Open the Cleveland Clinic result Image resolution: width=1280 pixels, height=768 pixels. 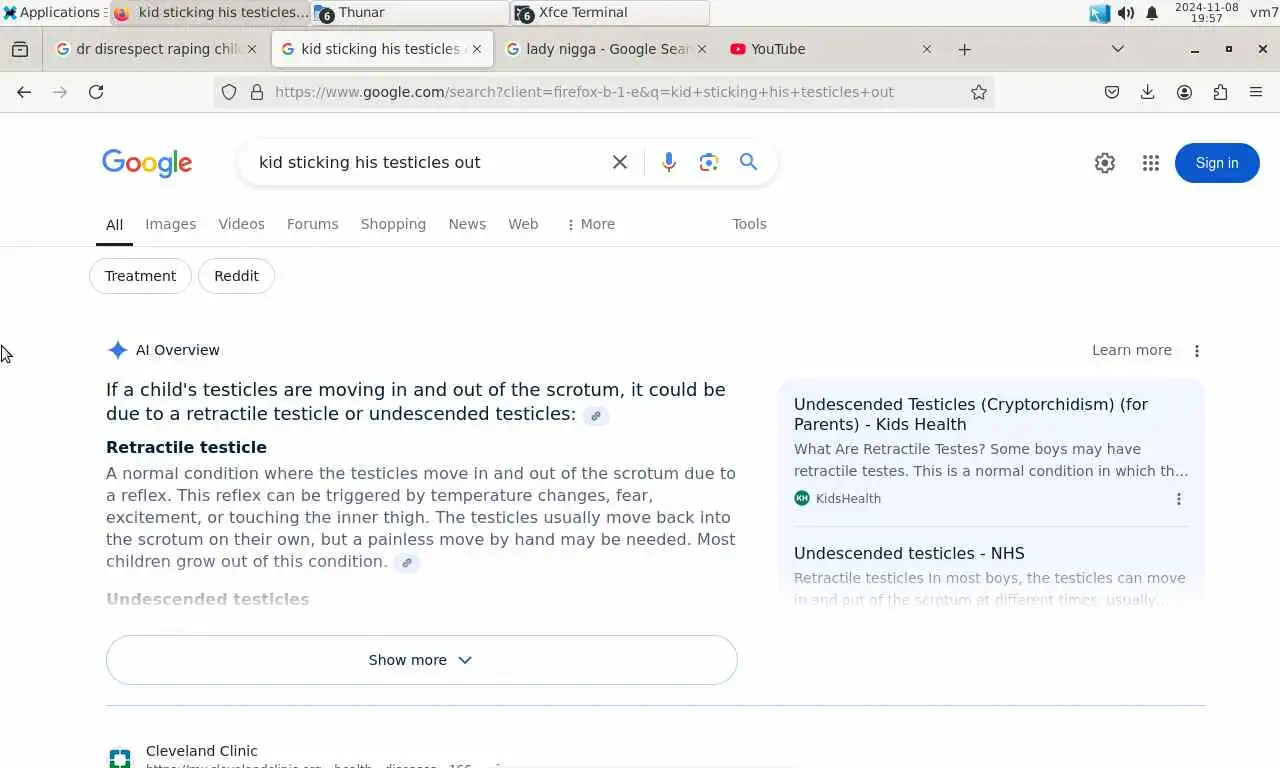(x=202, y=751)
